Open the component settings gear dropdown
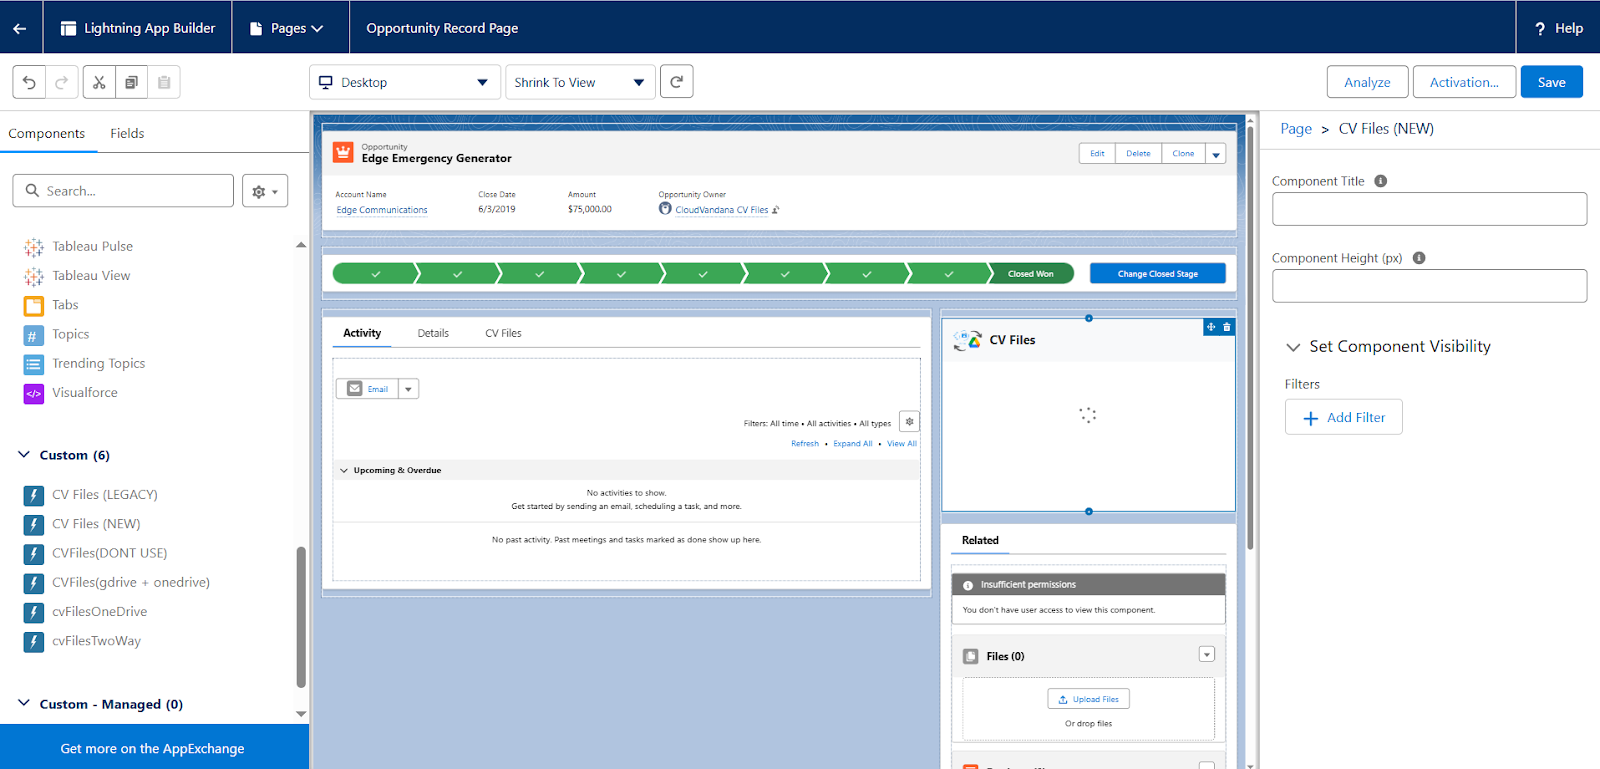 click(x=265, y=191)
